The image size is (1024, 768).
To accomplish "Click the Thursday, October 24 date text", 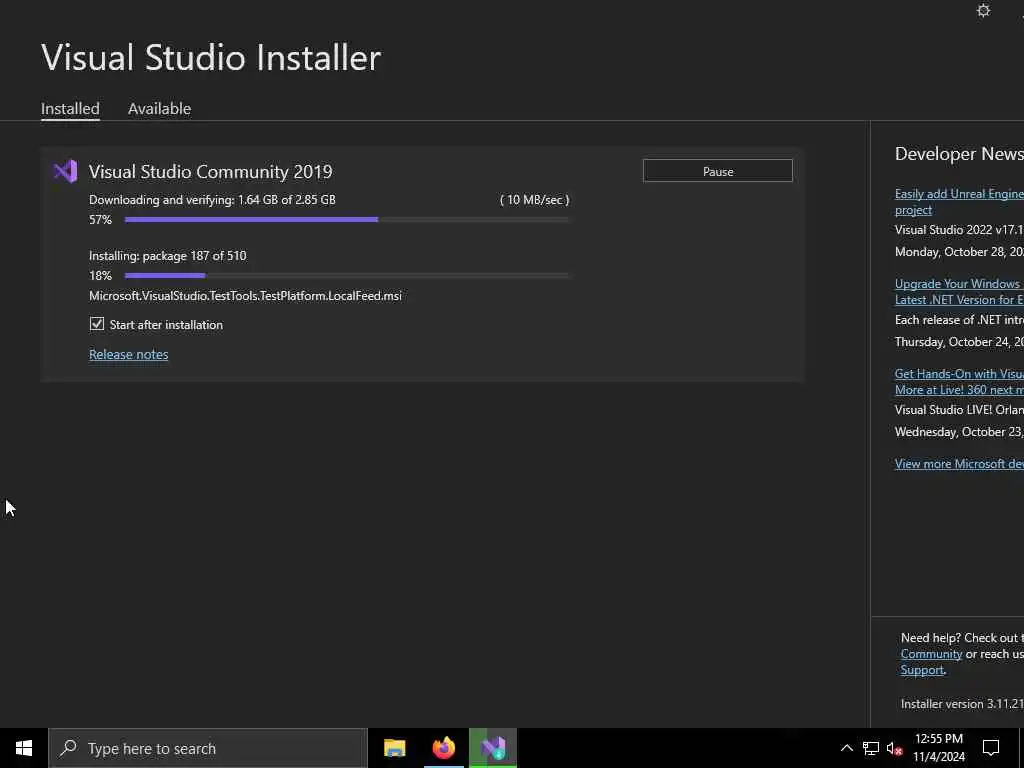I will (959, 342).
